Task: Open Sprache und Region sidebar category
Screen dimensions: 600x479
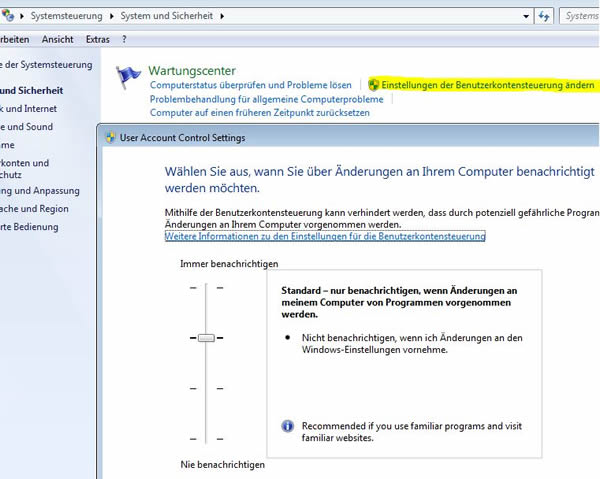Action: (34, 209)
